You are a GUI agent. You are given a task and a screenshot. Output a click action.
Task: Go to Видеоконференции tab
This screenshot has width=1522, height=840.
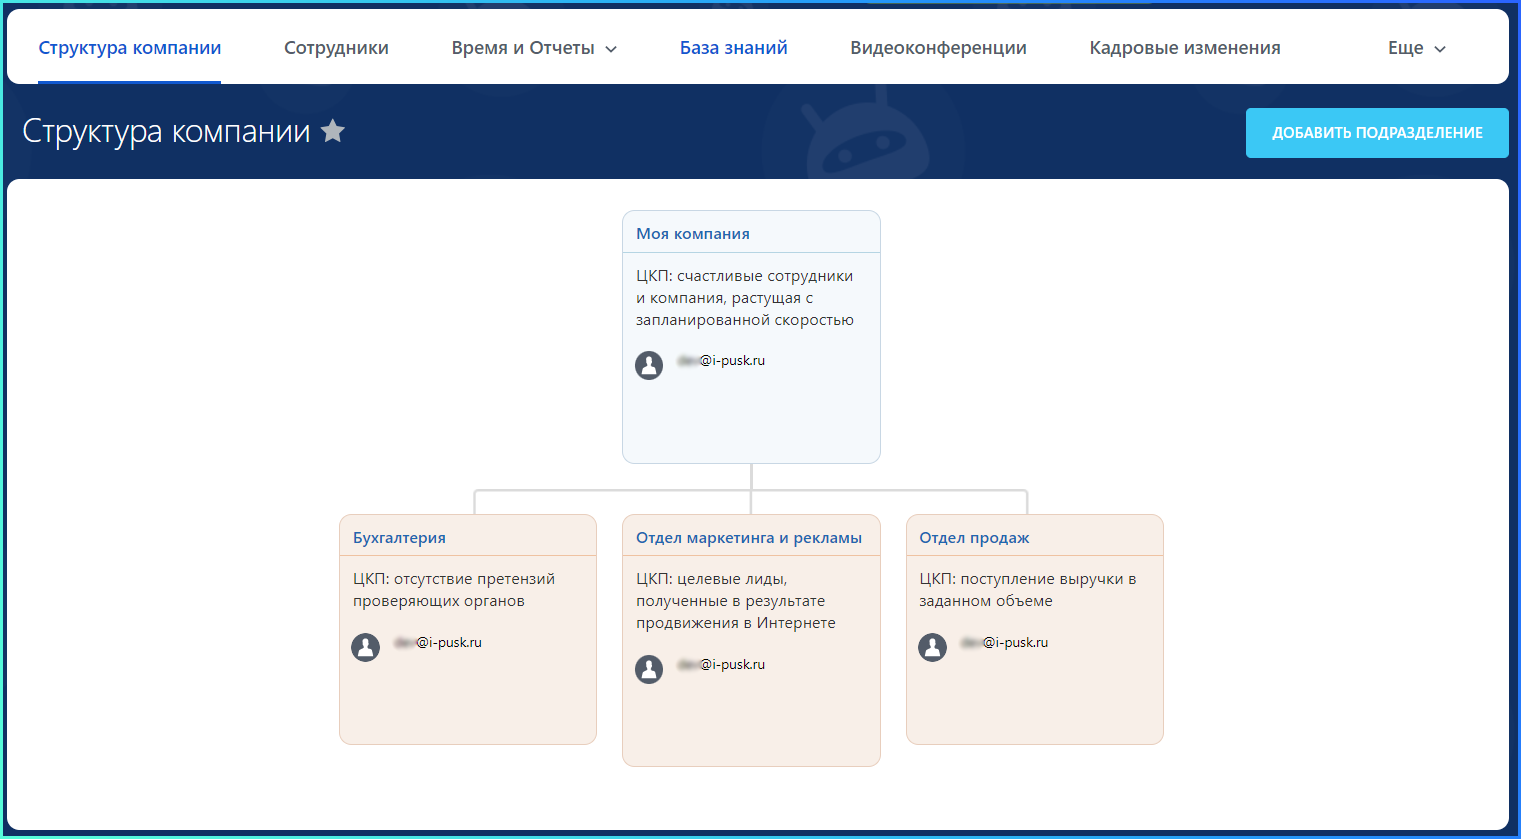pyautogui.click(x=938, y=48)
